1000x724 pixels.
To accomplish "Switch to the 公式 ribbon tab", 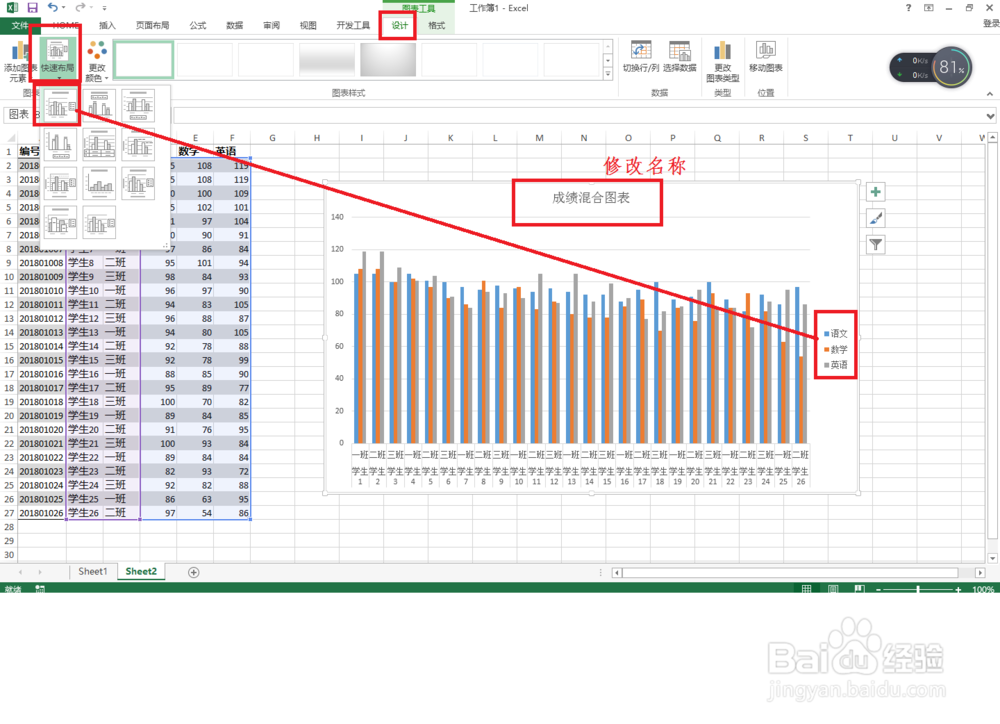I will [198, 26].
